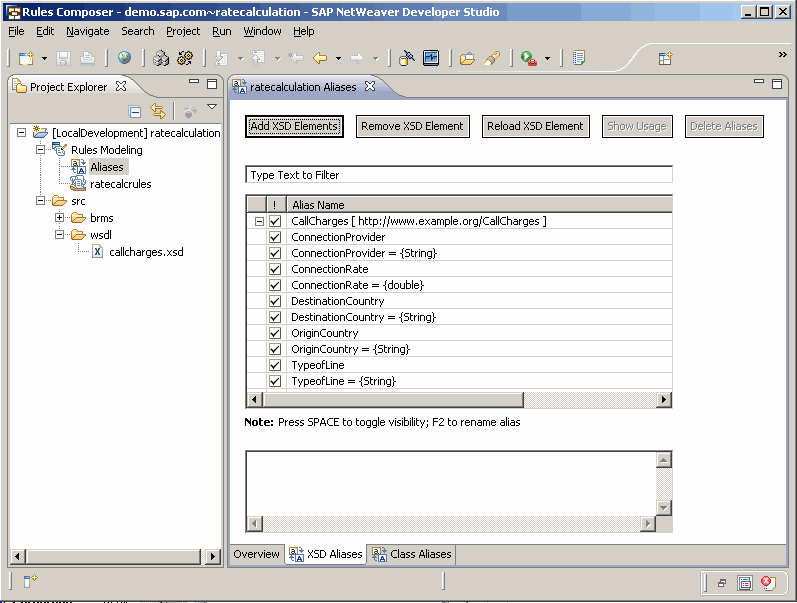The image size is (797, 603).
Task: Click the Reload XSD Element button
Action: point(535,126)
